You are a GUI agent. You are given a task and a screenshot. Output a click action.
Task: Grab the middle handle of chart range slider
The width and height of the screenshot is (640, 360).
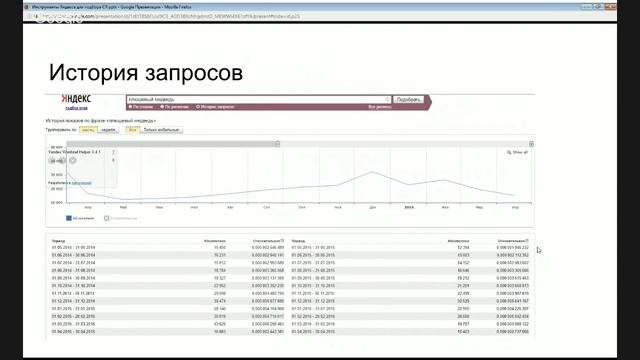tap(278, 144)
